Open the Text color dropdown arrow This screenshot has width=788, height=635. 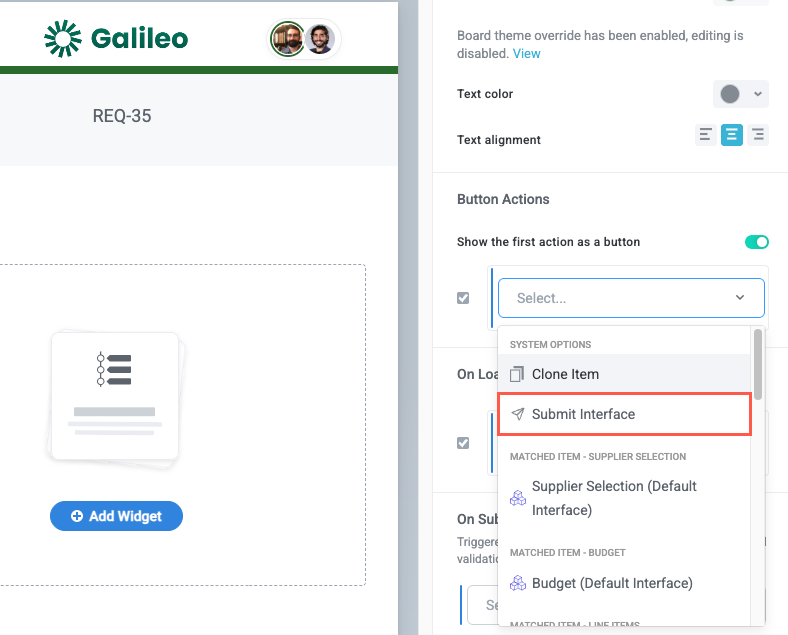coord(757,94)
